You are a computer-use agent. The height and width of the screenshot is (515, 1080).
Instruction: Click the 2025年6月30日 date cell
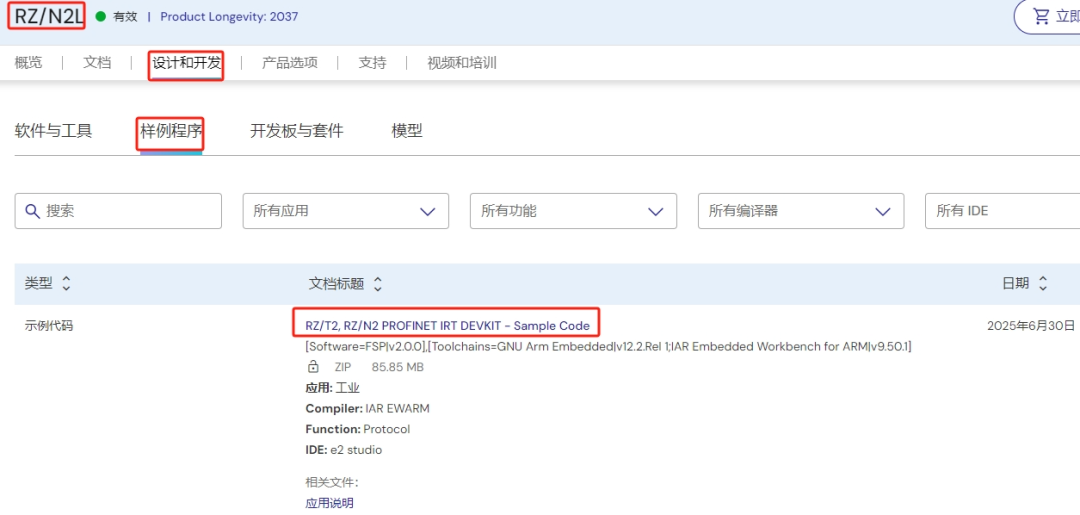point(1030,326)
